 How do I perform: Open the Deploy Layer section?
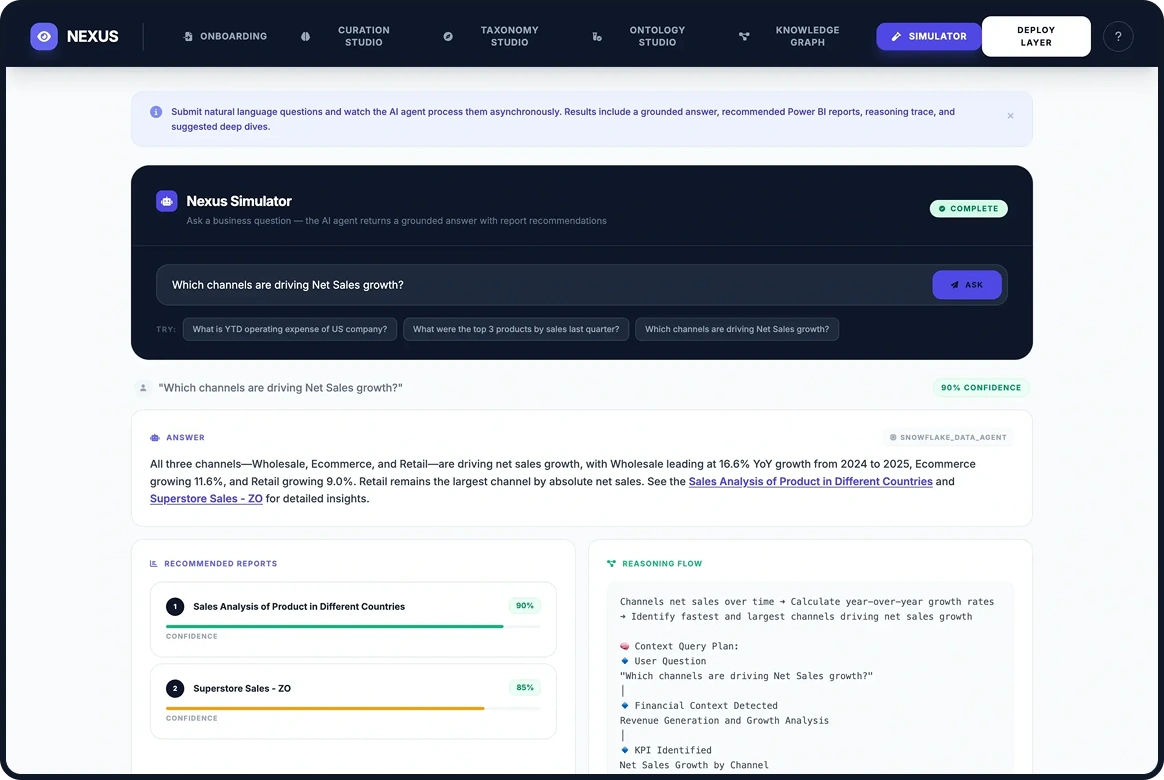[1036, 36]
